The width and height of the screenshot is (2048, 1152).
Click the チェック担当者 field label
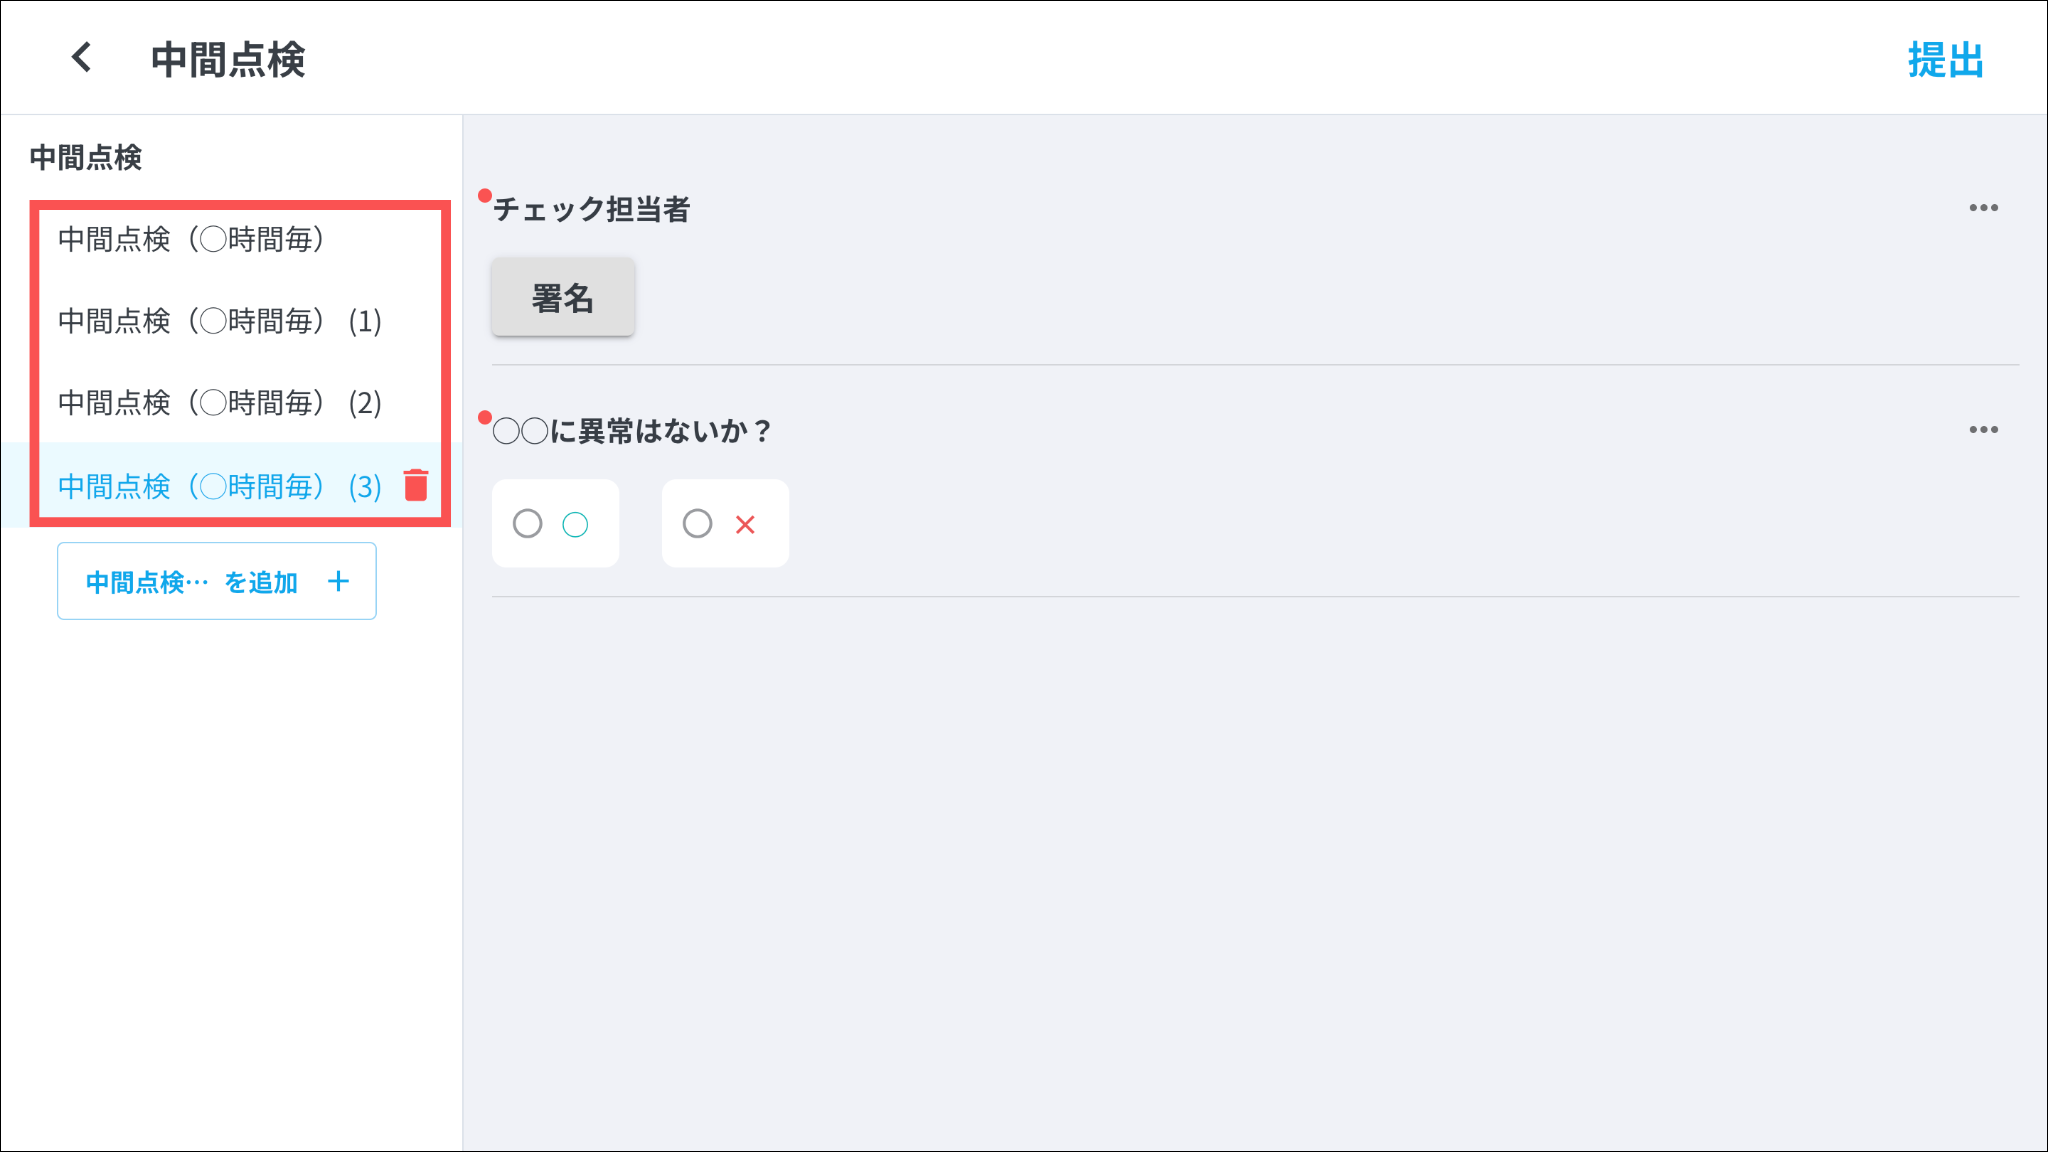(592, 209)
